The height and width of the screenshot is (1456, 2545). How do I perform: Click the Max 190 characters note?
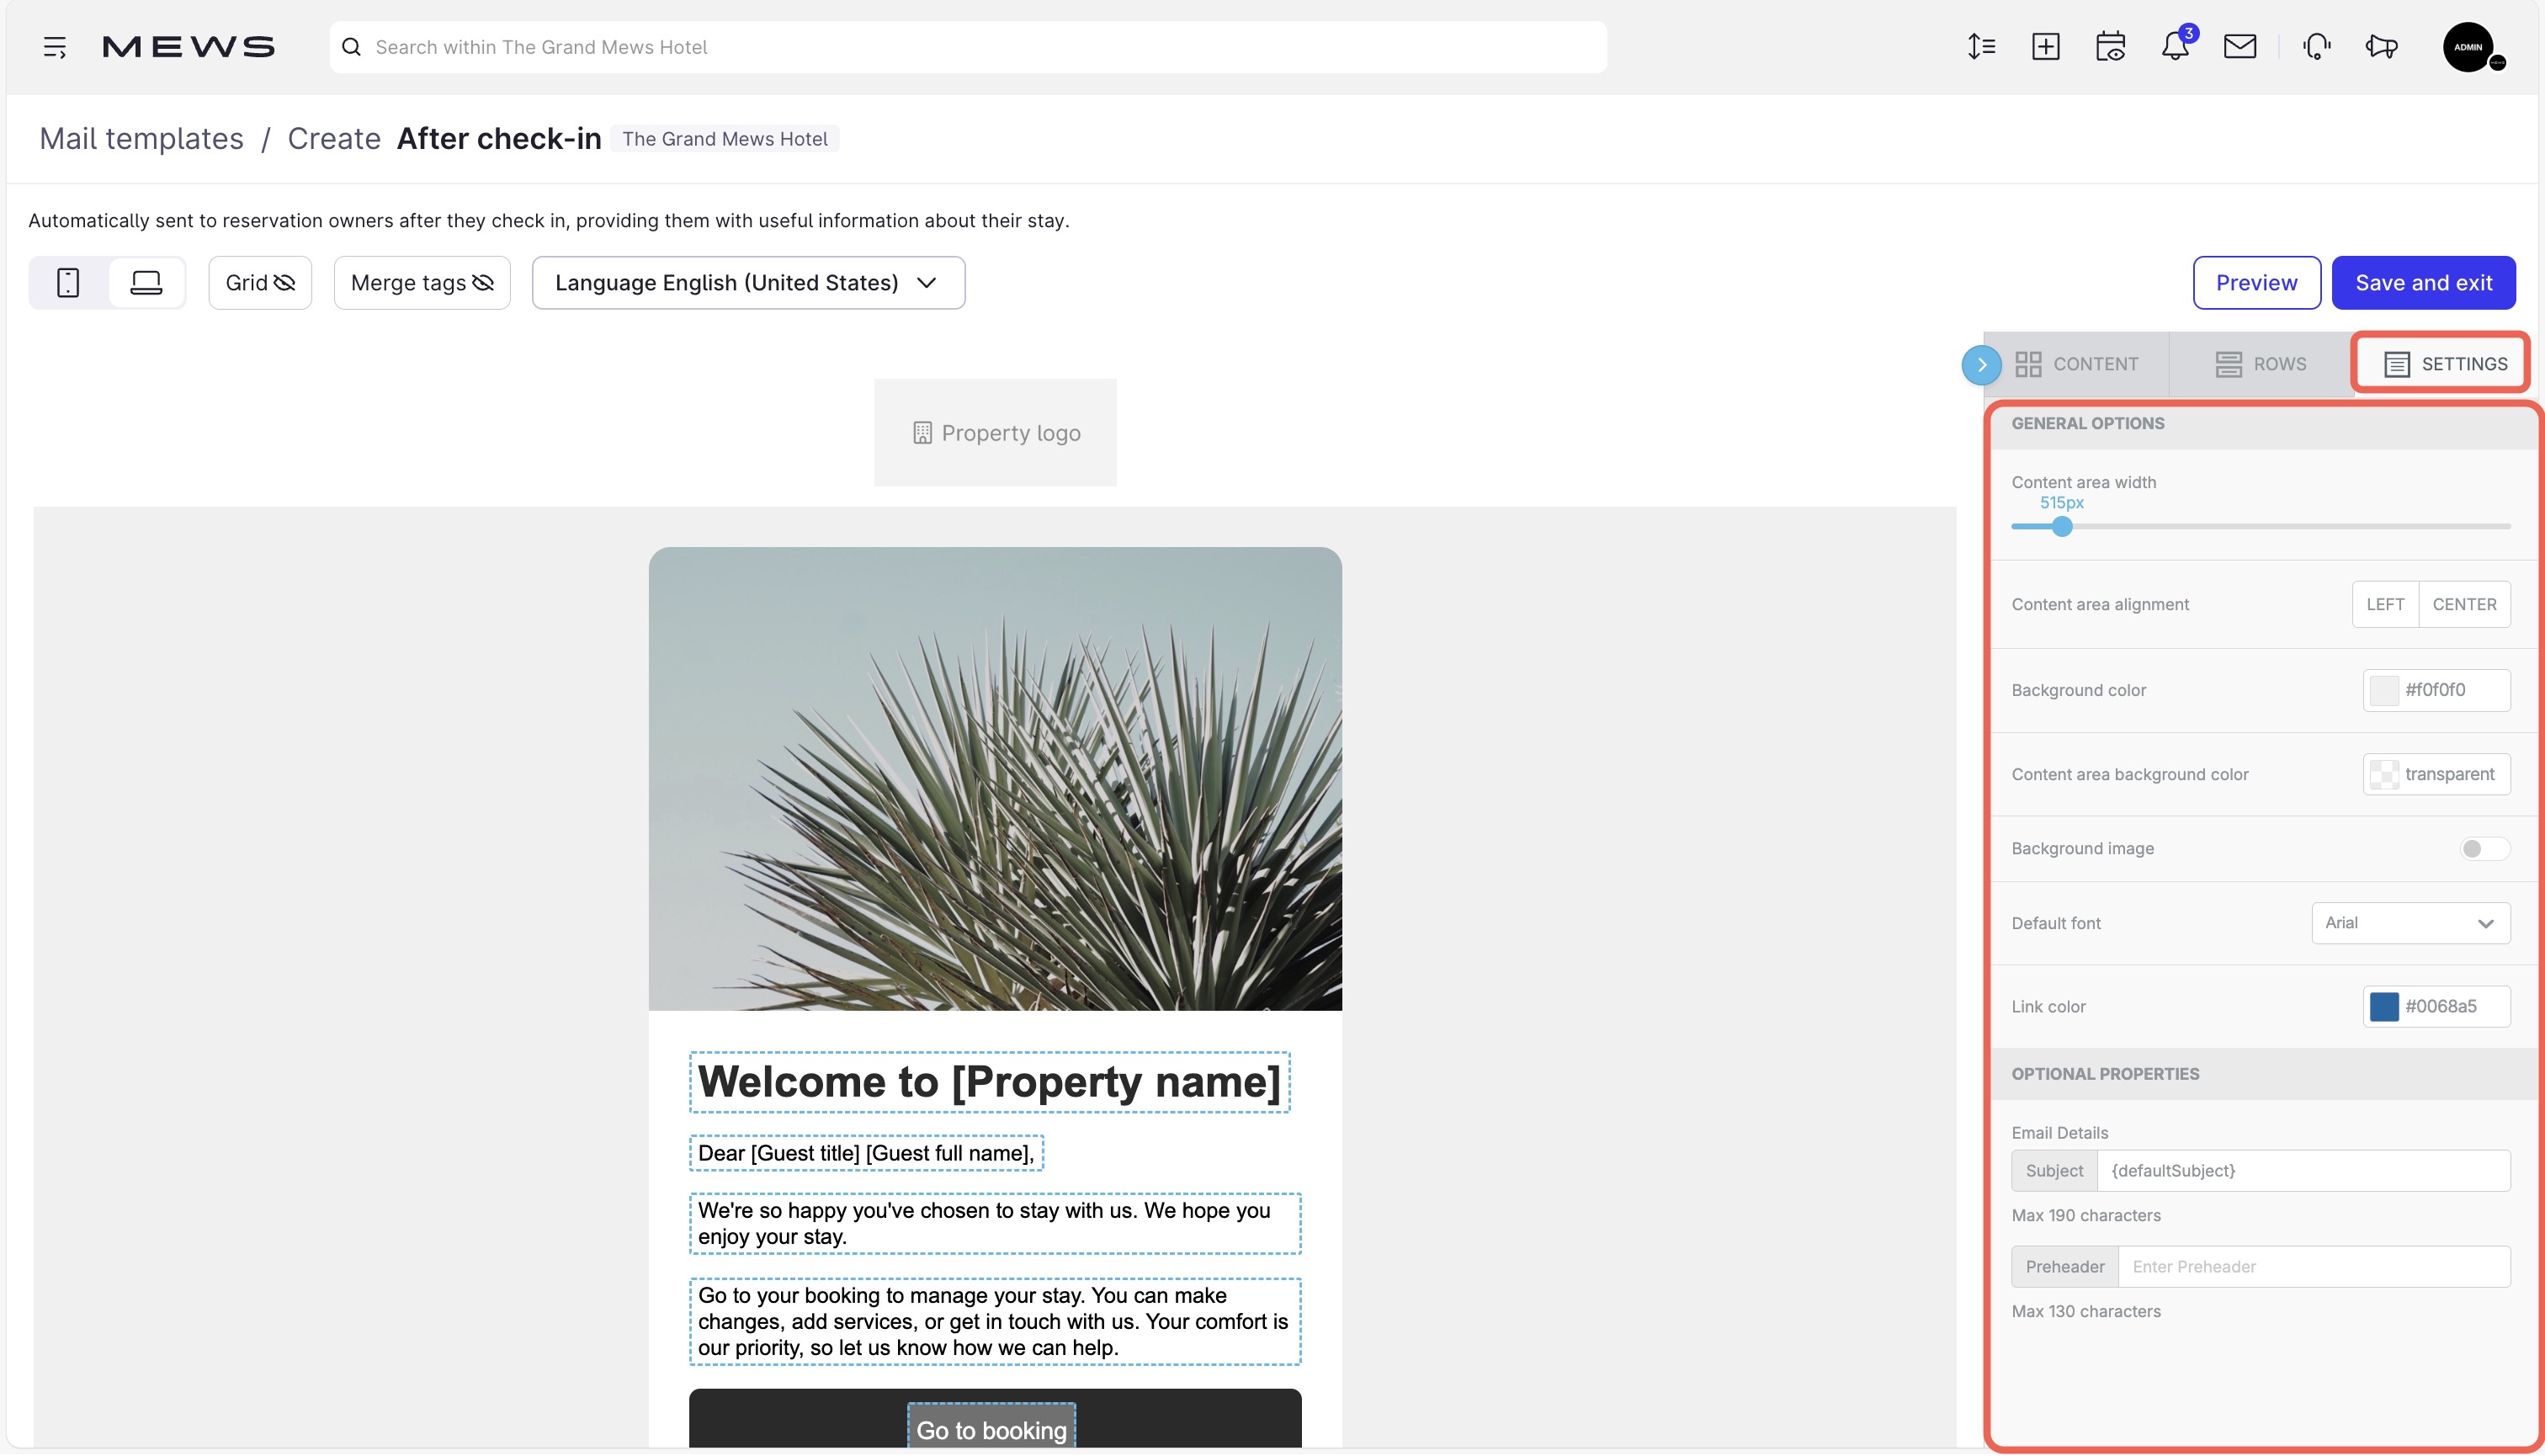[2086, 1216]
